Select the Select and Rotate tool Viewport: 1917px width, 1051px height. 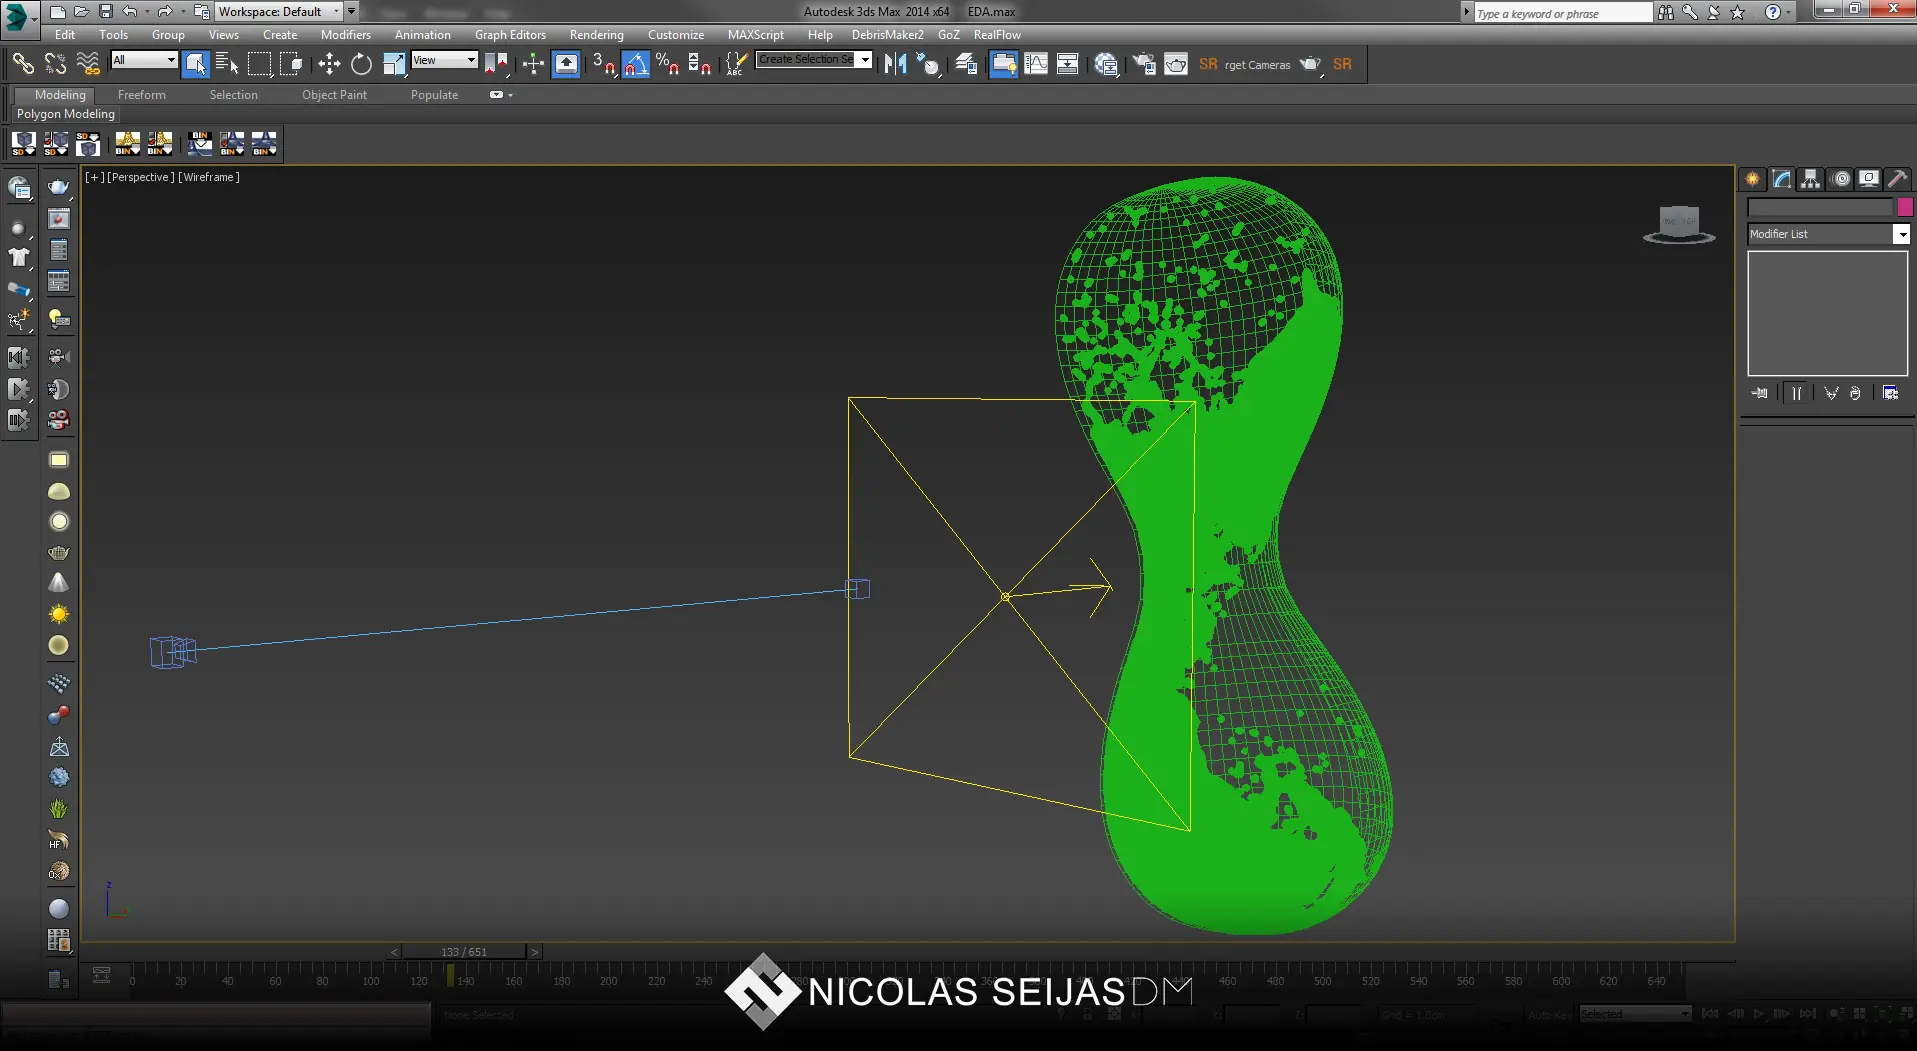pyautogui.click(x=361, y=65)
